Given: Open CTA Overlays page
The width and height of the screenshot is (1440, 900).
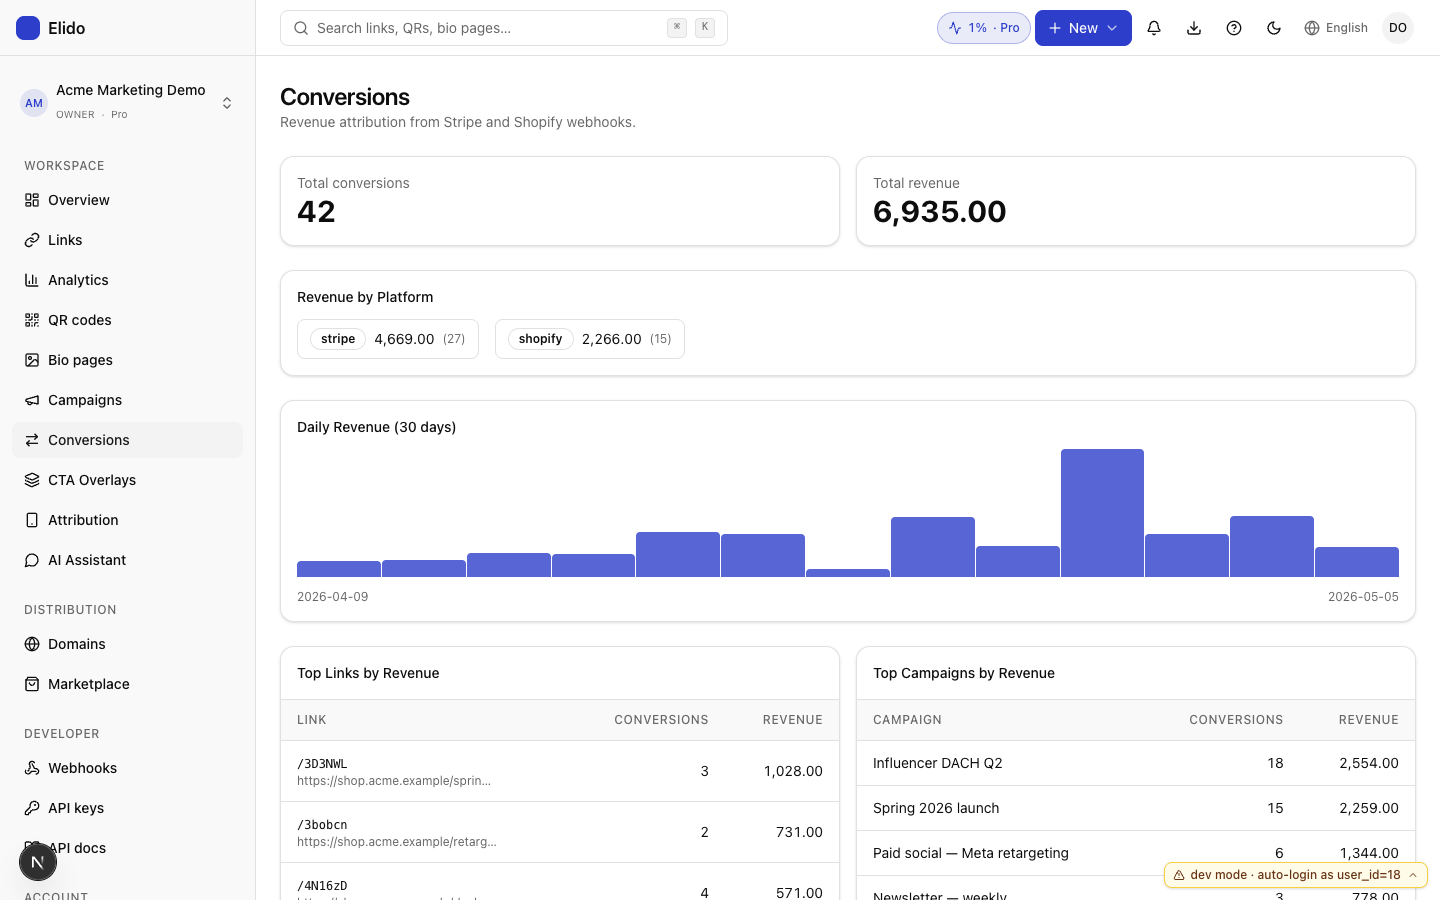Looking at the screenshot, I should click(127, 480).
